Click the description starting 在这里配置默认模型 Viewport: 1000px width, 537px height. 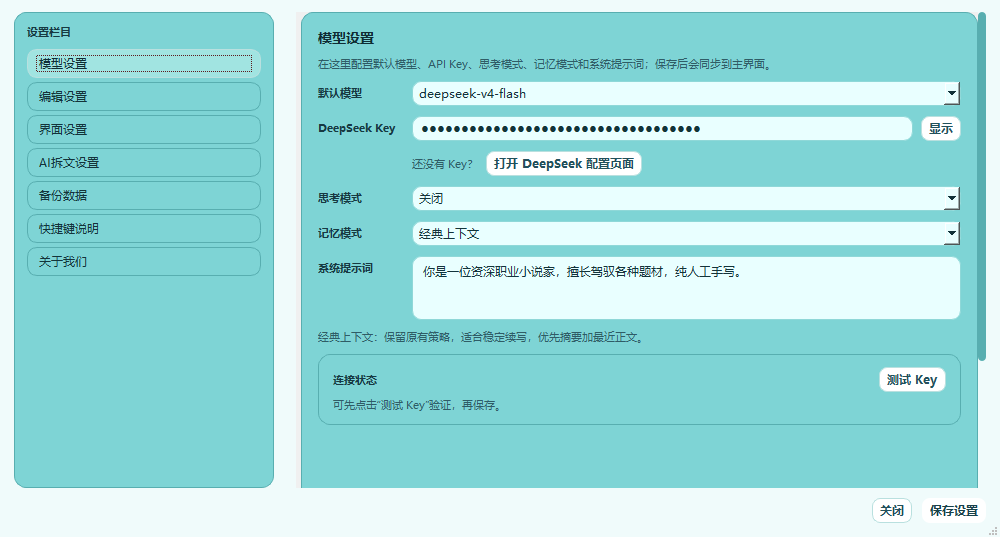click(546, 64)
